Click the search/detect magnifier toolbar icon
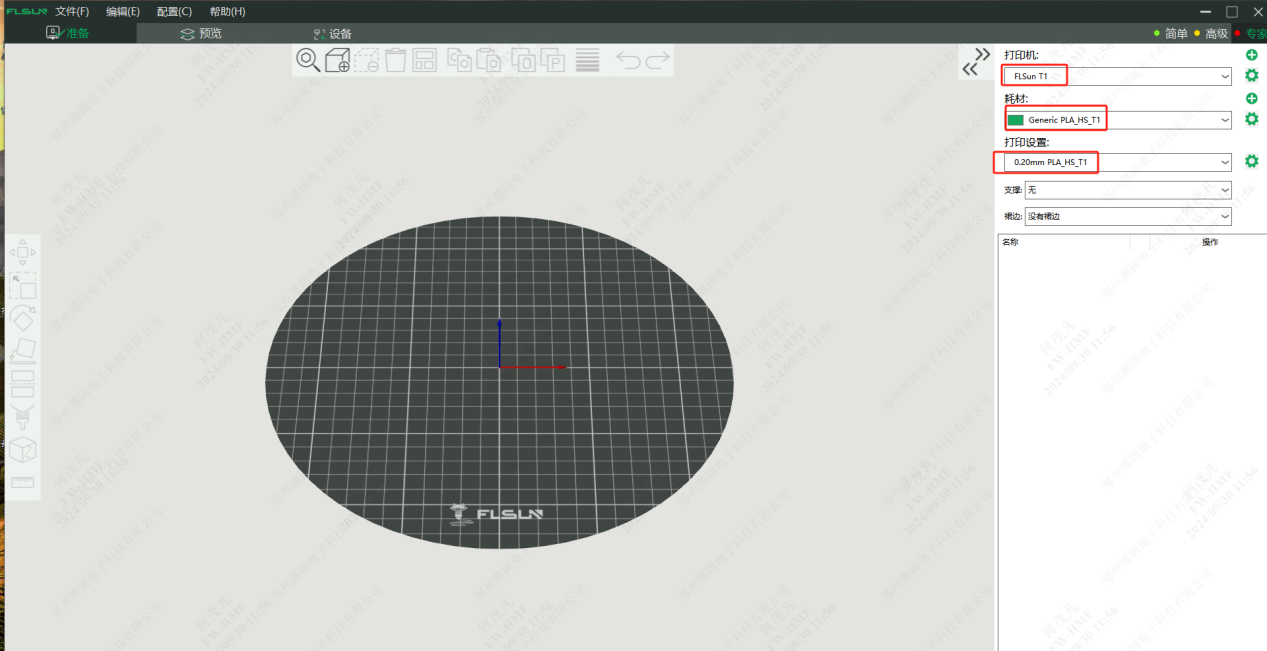Viewport: 1267px width, 651px height. point(308,61)
